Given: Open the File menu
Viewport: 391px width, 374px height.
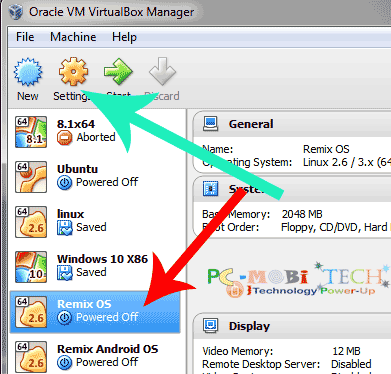Looking at the screenshot, I should click(x=25, y=37).
